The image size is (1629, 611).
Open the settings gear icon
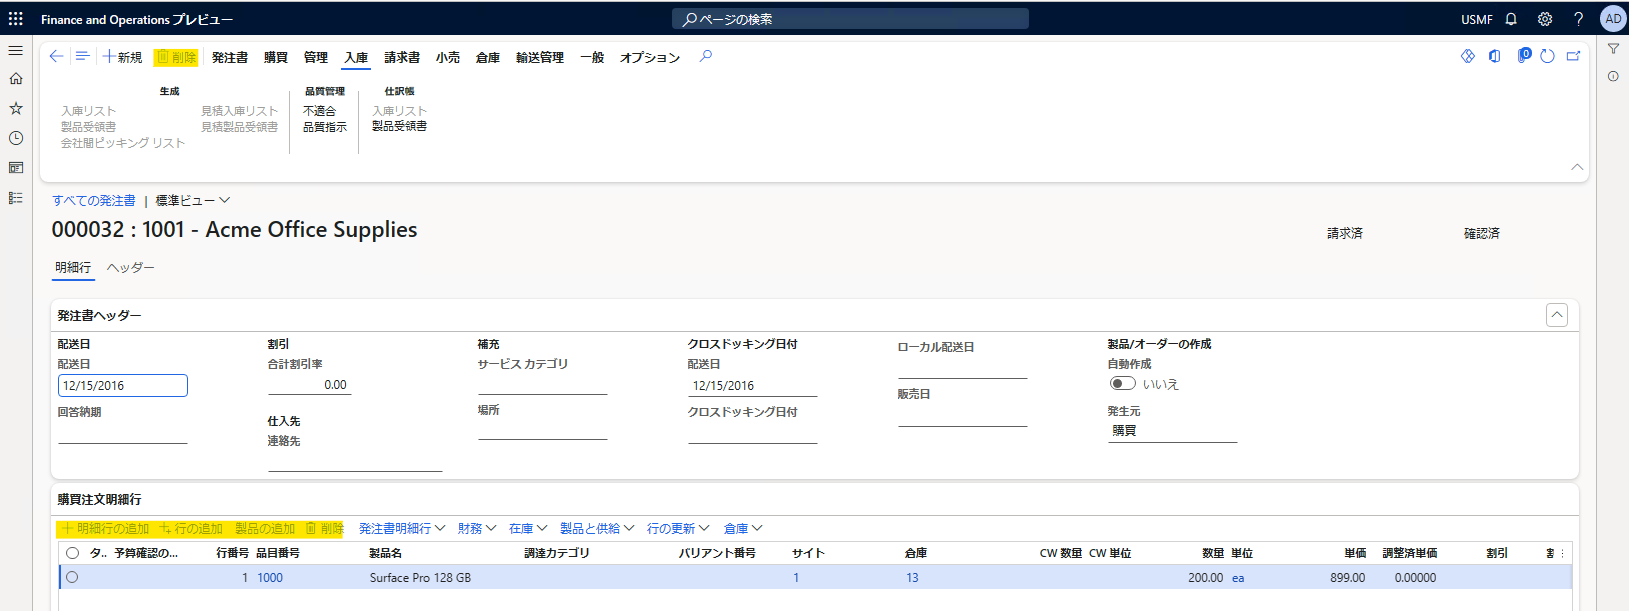coord(1545,19)
